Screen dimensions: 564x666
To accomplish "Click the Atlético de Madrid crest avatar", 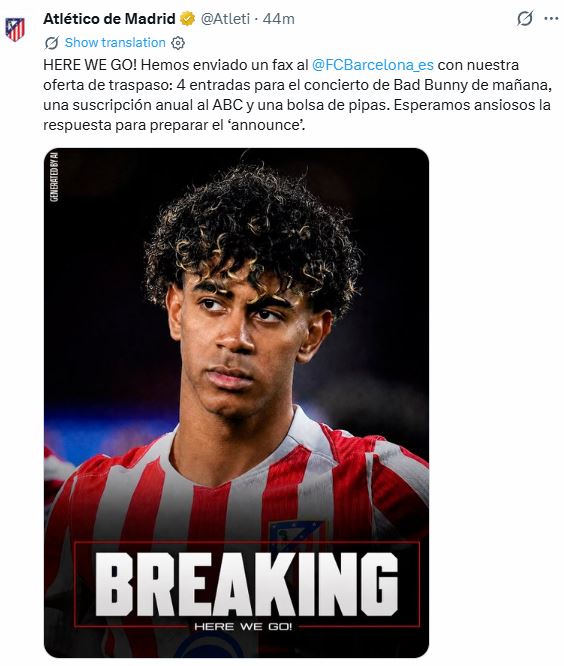I will click(x=15, y=29).
